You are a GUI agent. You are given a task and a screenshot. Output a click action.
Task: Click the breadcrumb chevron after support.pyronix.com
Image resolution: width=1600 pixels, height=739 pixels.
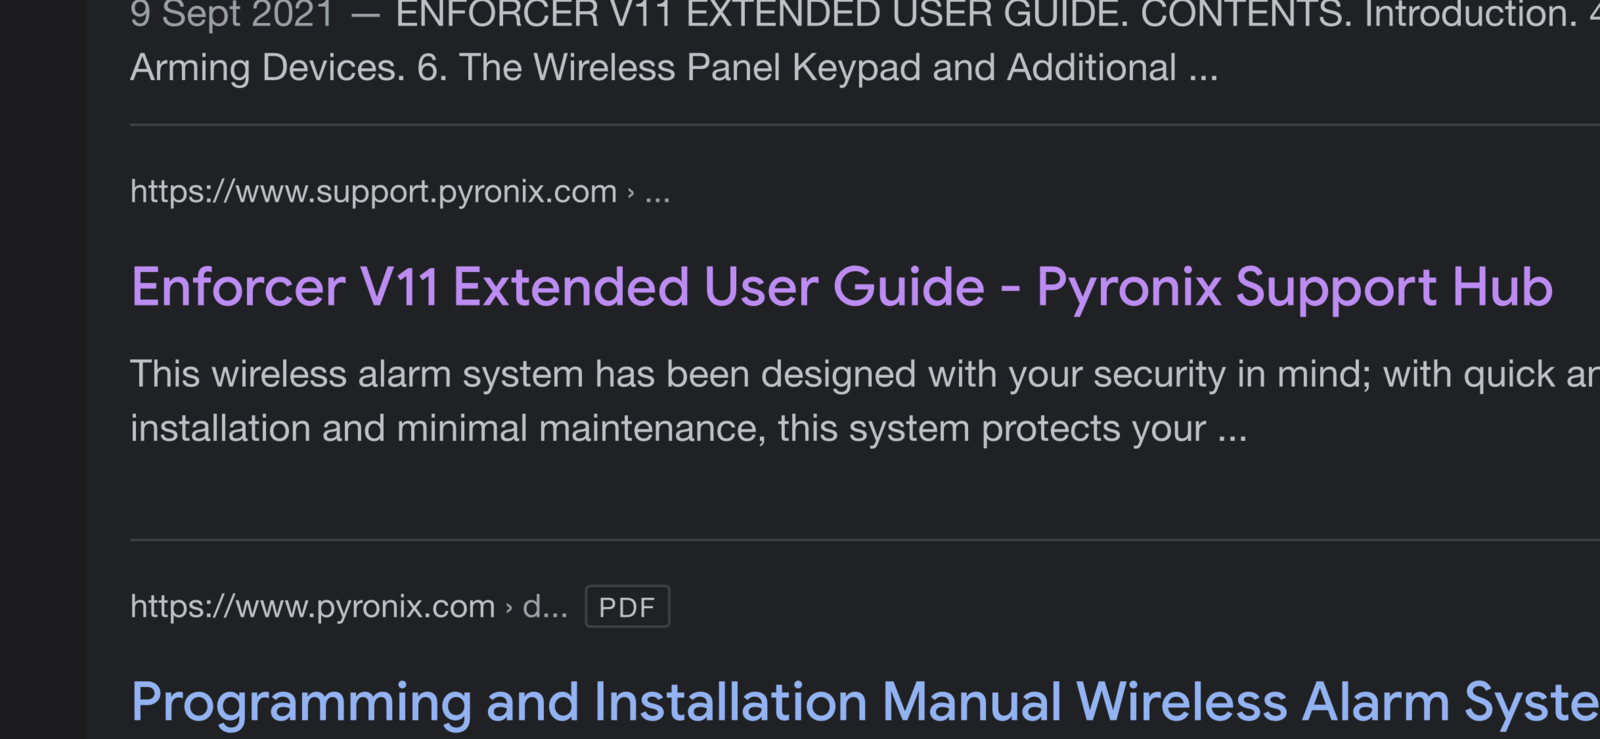tap(630, 192)
